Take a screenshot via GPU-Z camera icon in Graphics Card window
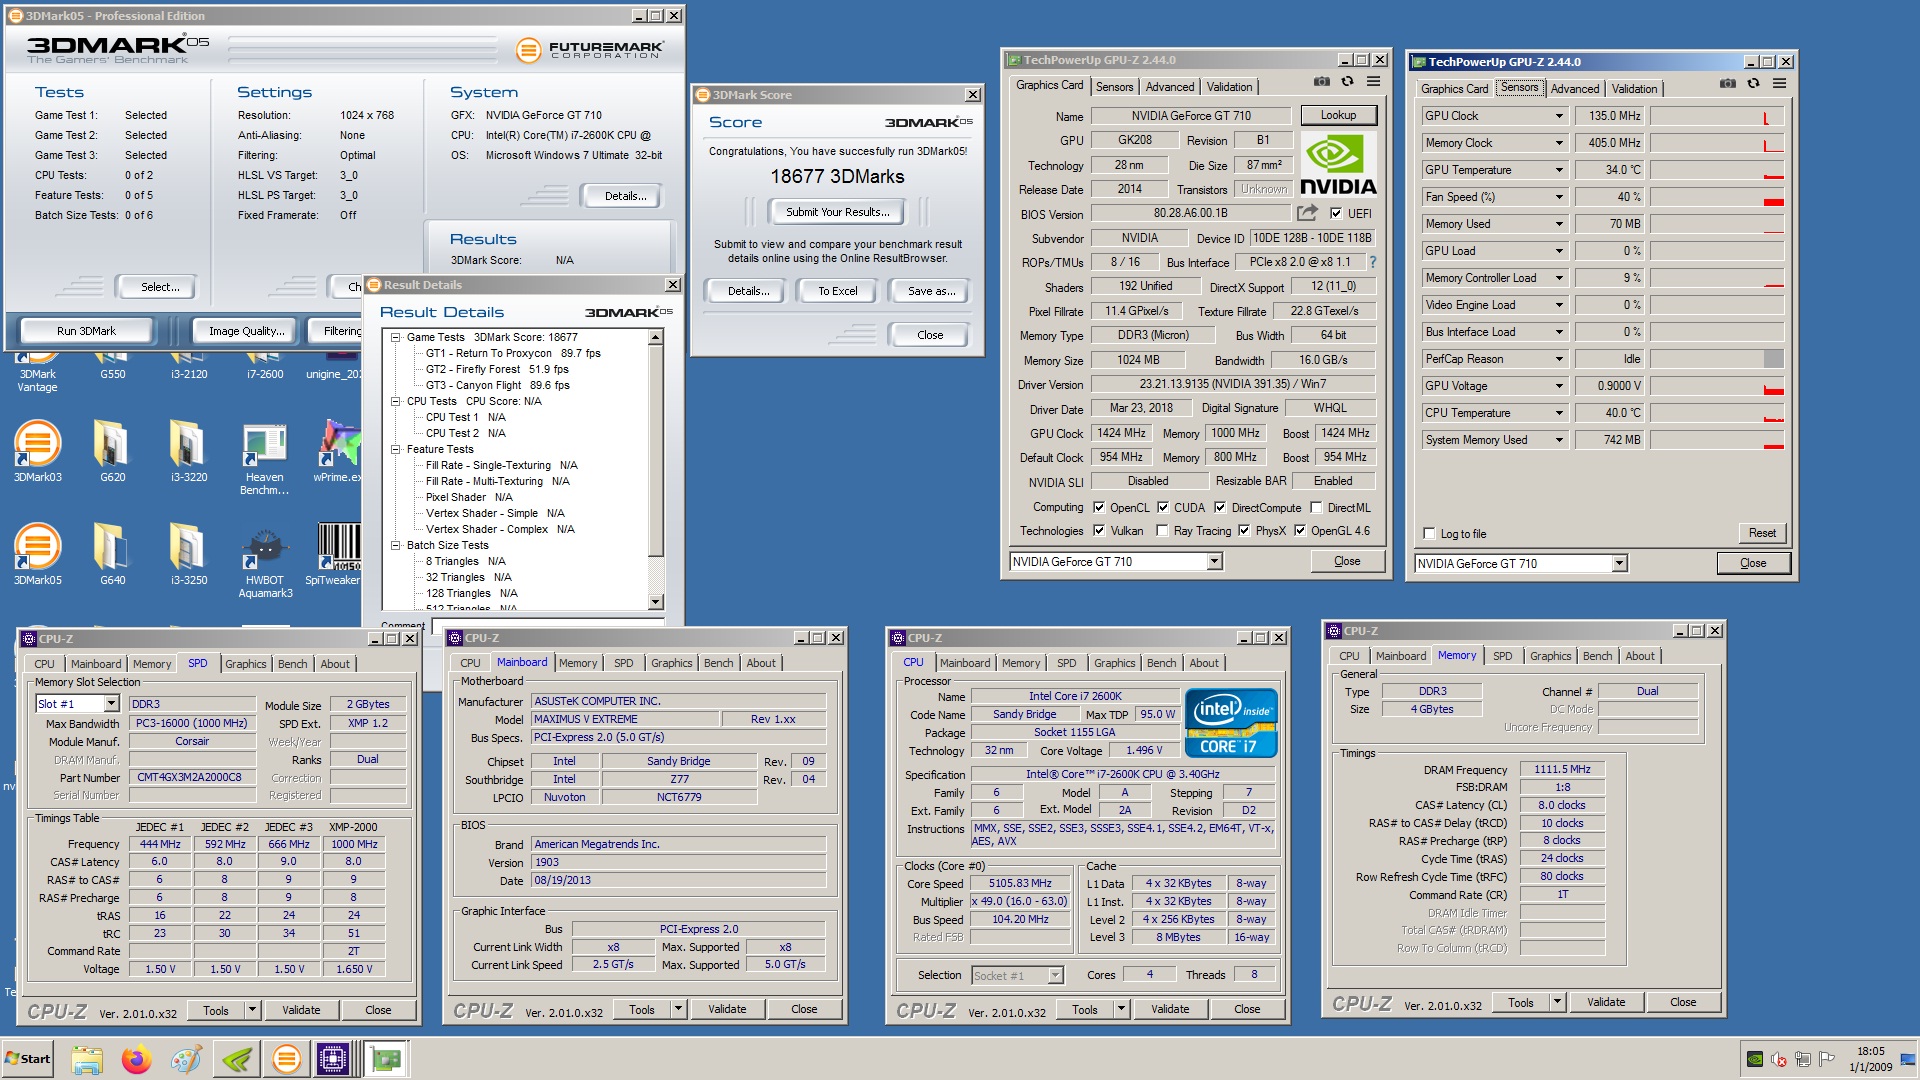 tap(1321, 82)
